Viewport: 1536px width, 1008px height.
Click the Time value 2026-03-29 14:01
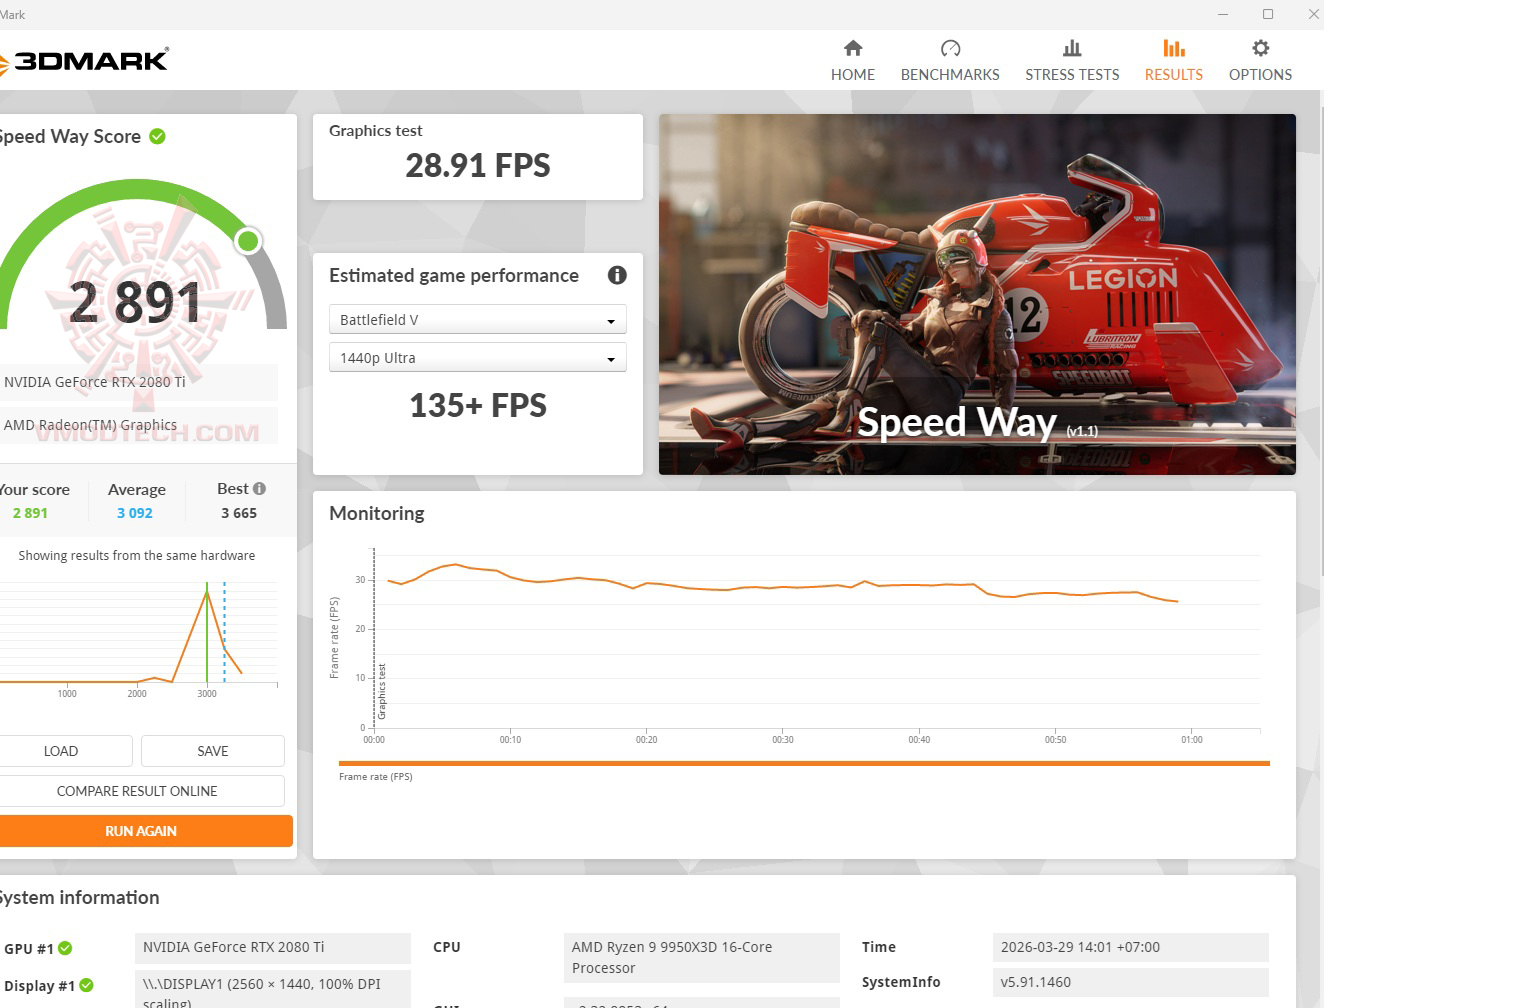click(1131, 947)
